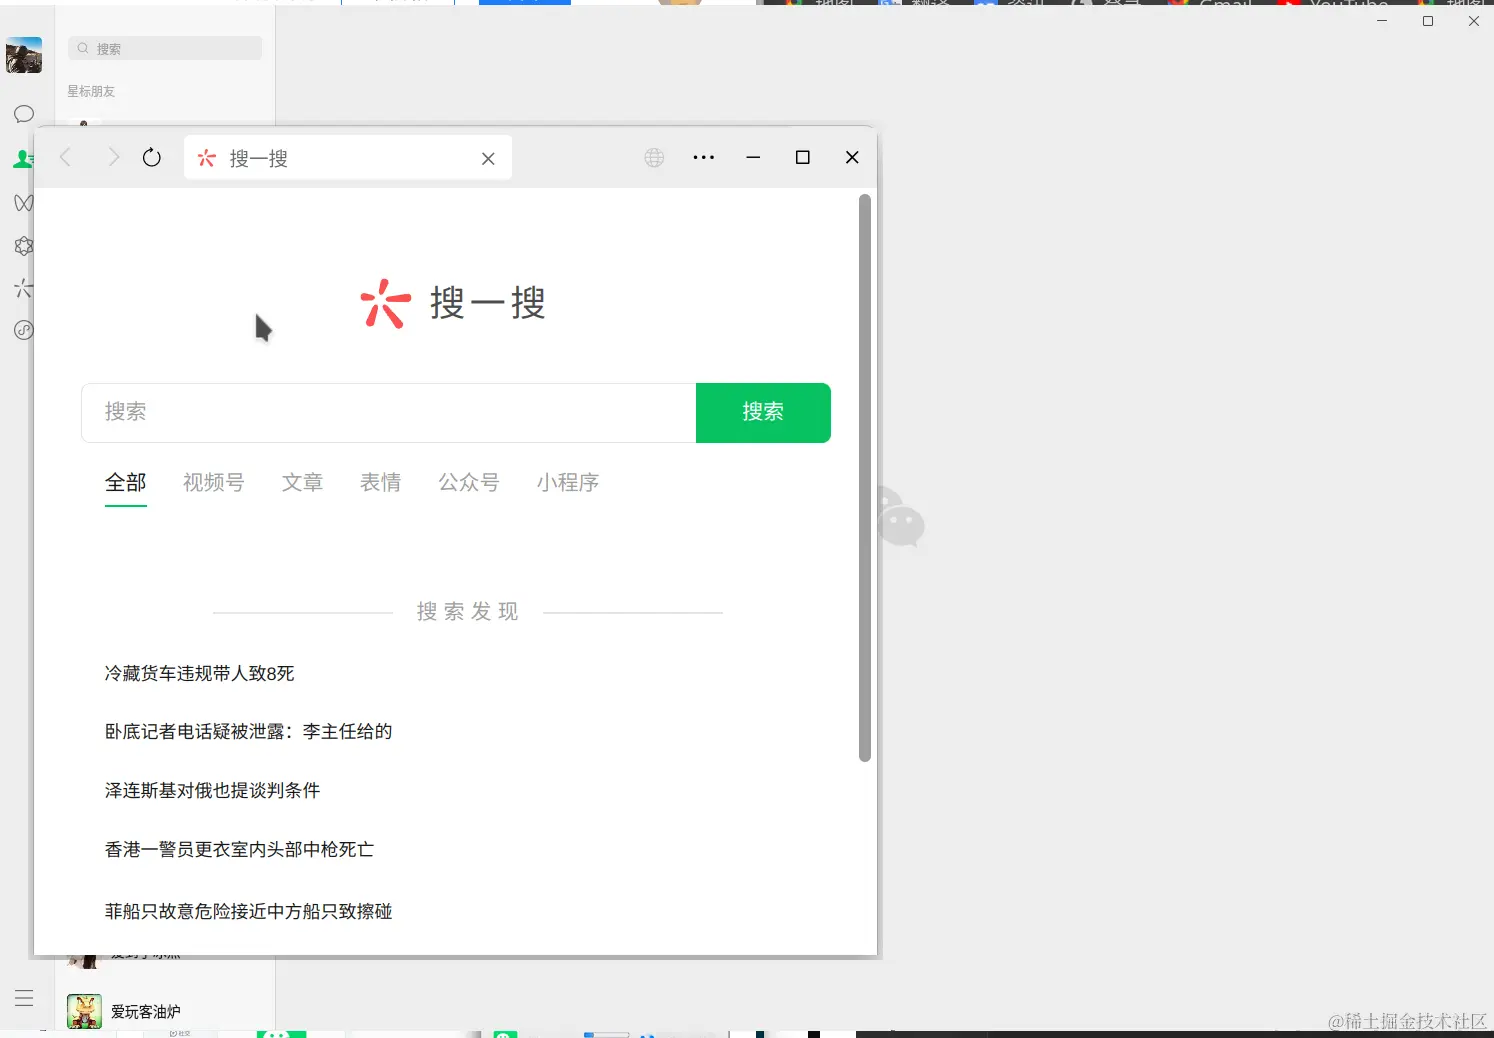Image resolution: width=1494 pixels, height=1038 pixels.
Task: Switch to the 表情 tab
Action: [381, 483]
